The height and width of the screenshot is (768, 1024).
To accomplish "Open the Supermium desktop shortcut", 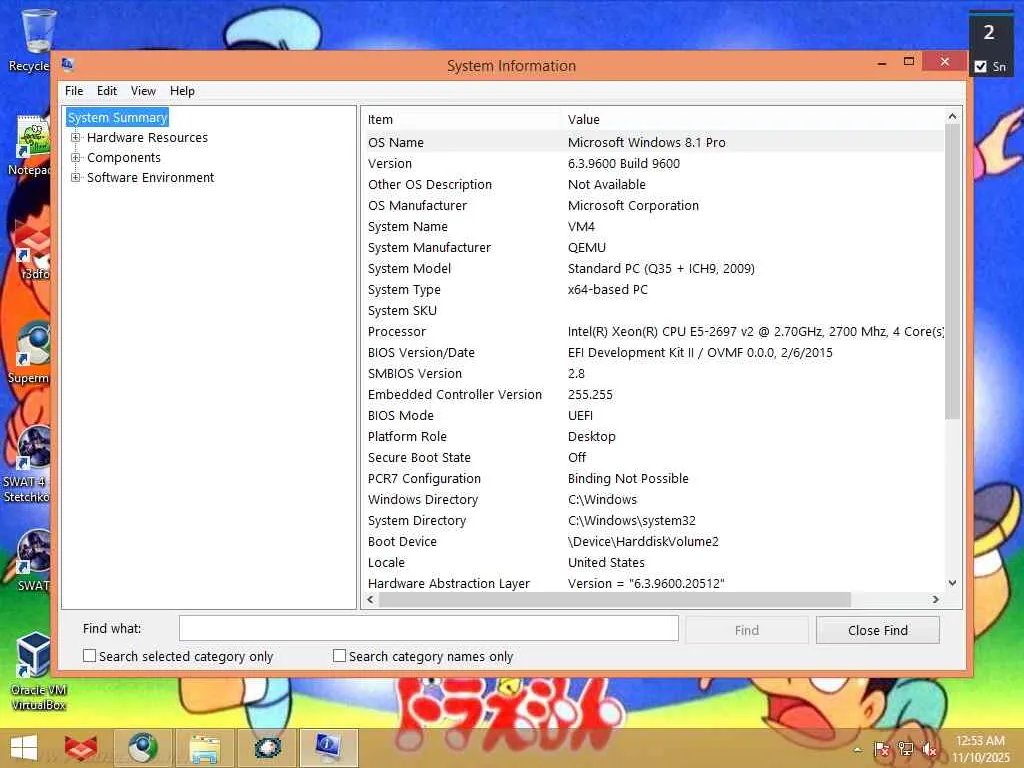I will tap(31, 353).
